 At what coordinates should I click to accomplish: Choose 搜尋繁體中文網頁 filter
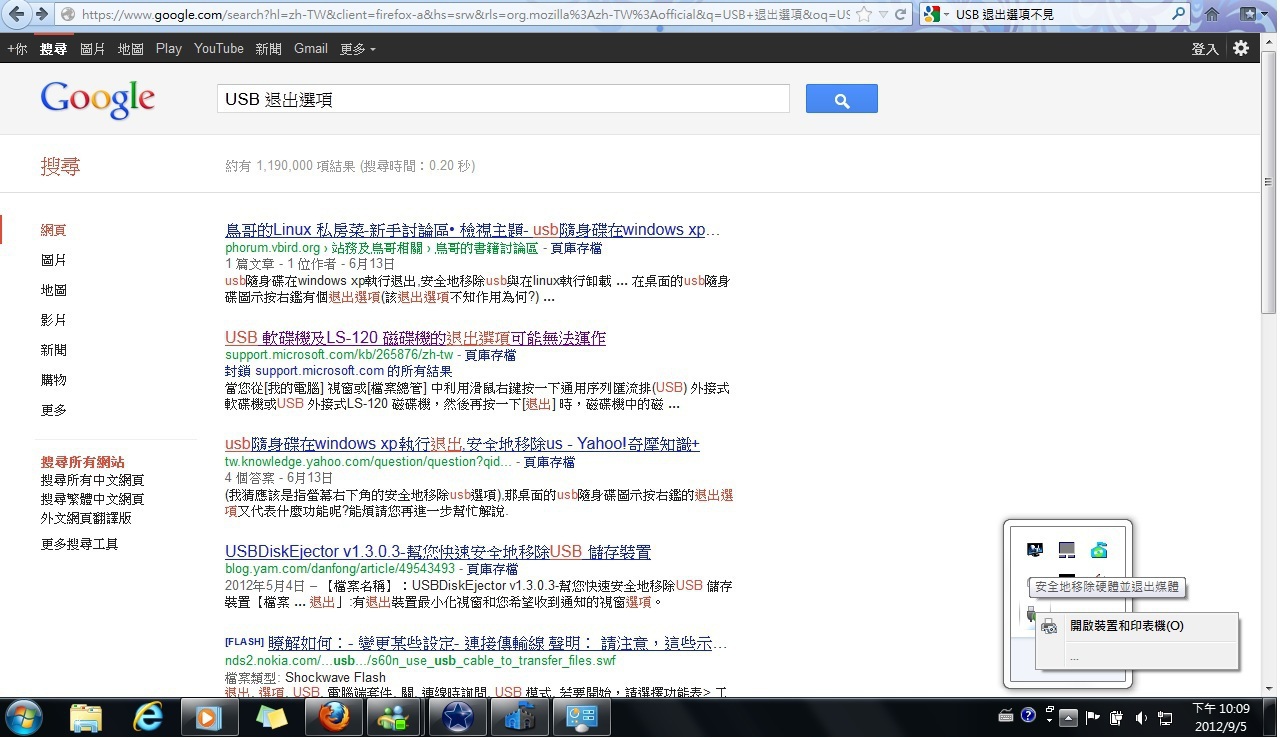pos(92,499)
